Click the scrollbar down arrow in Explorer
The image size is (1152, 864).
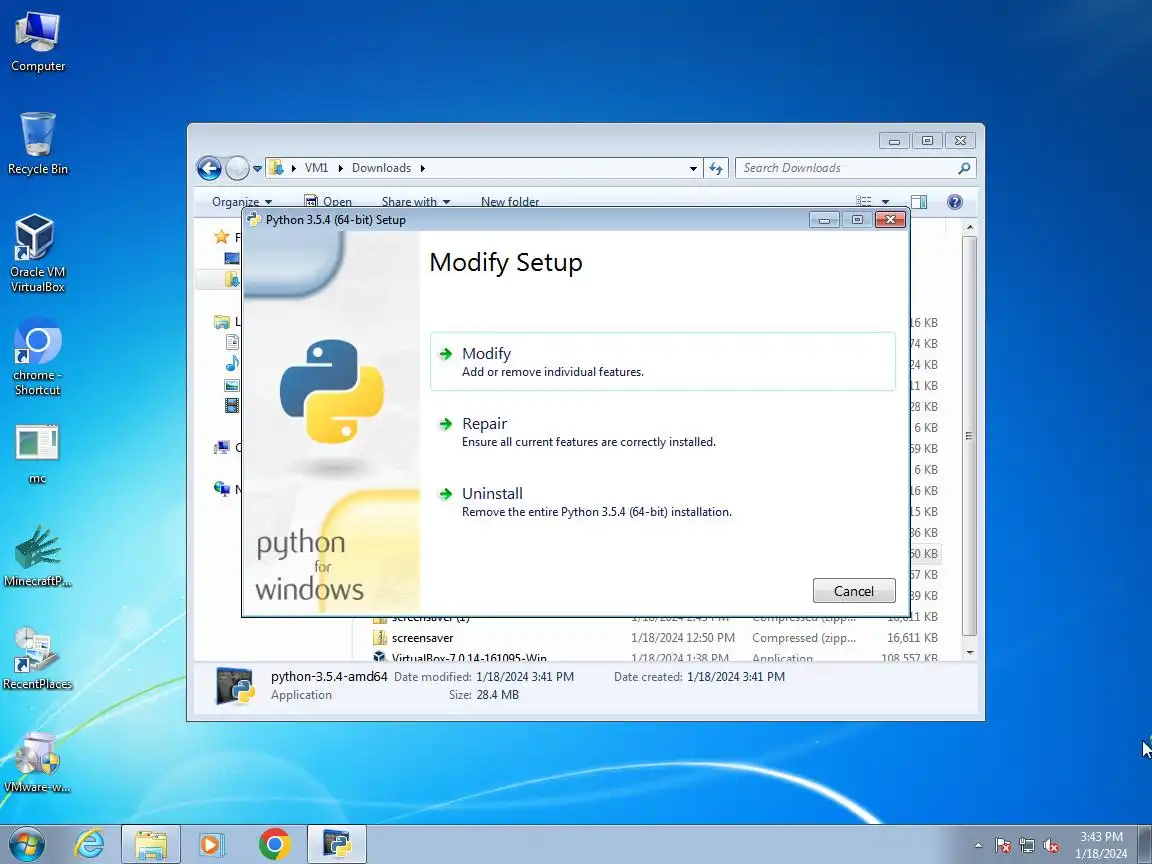(970, 652)
